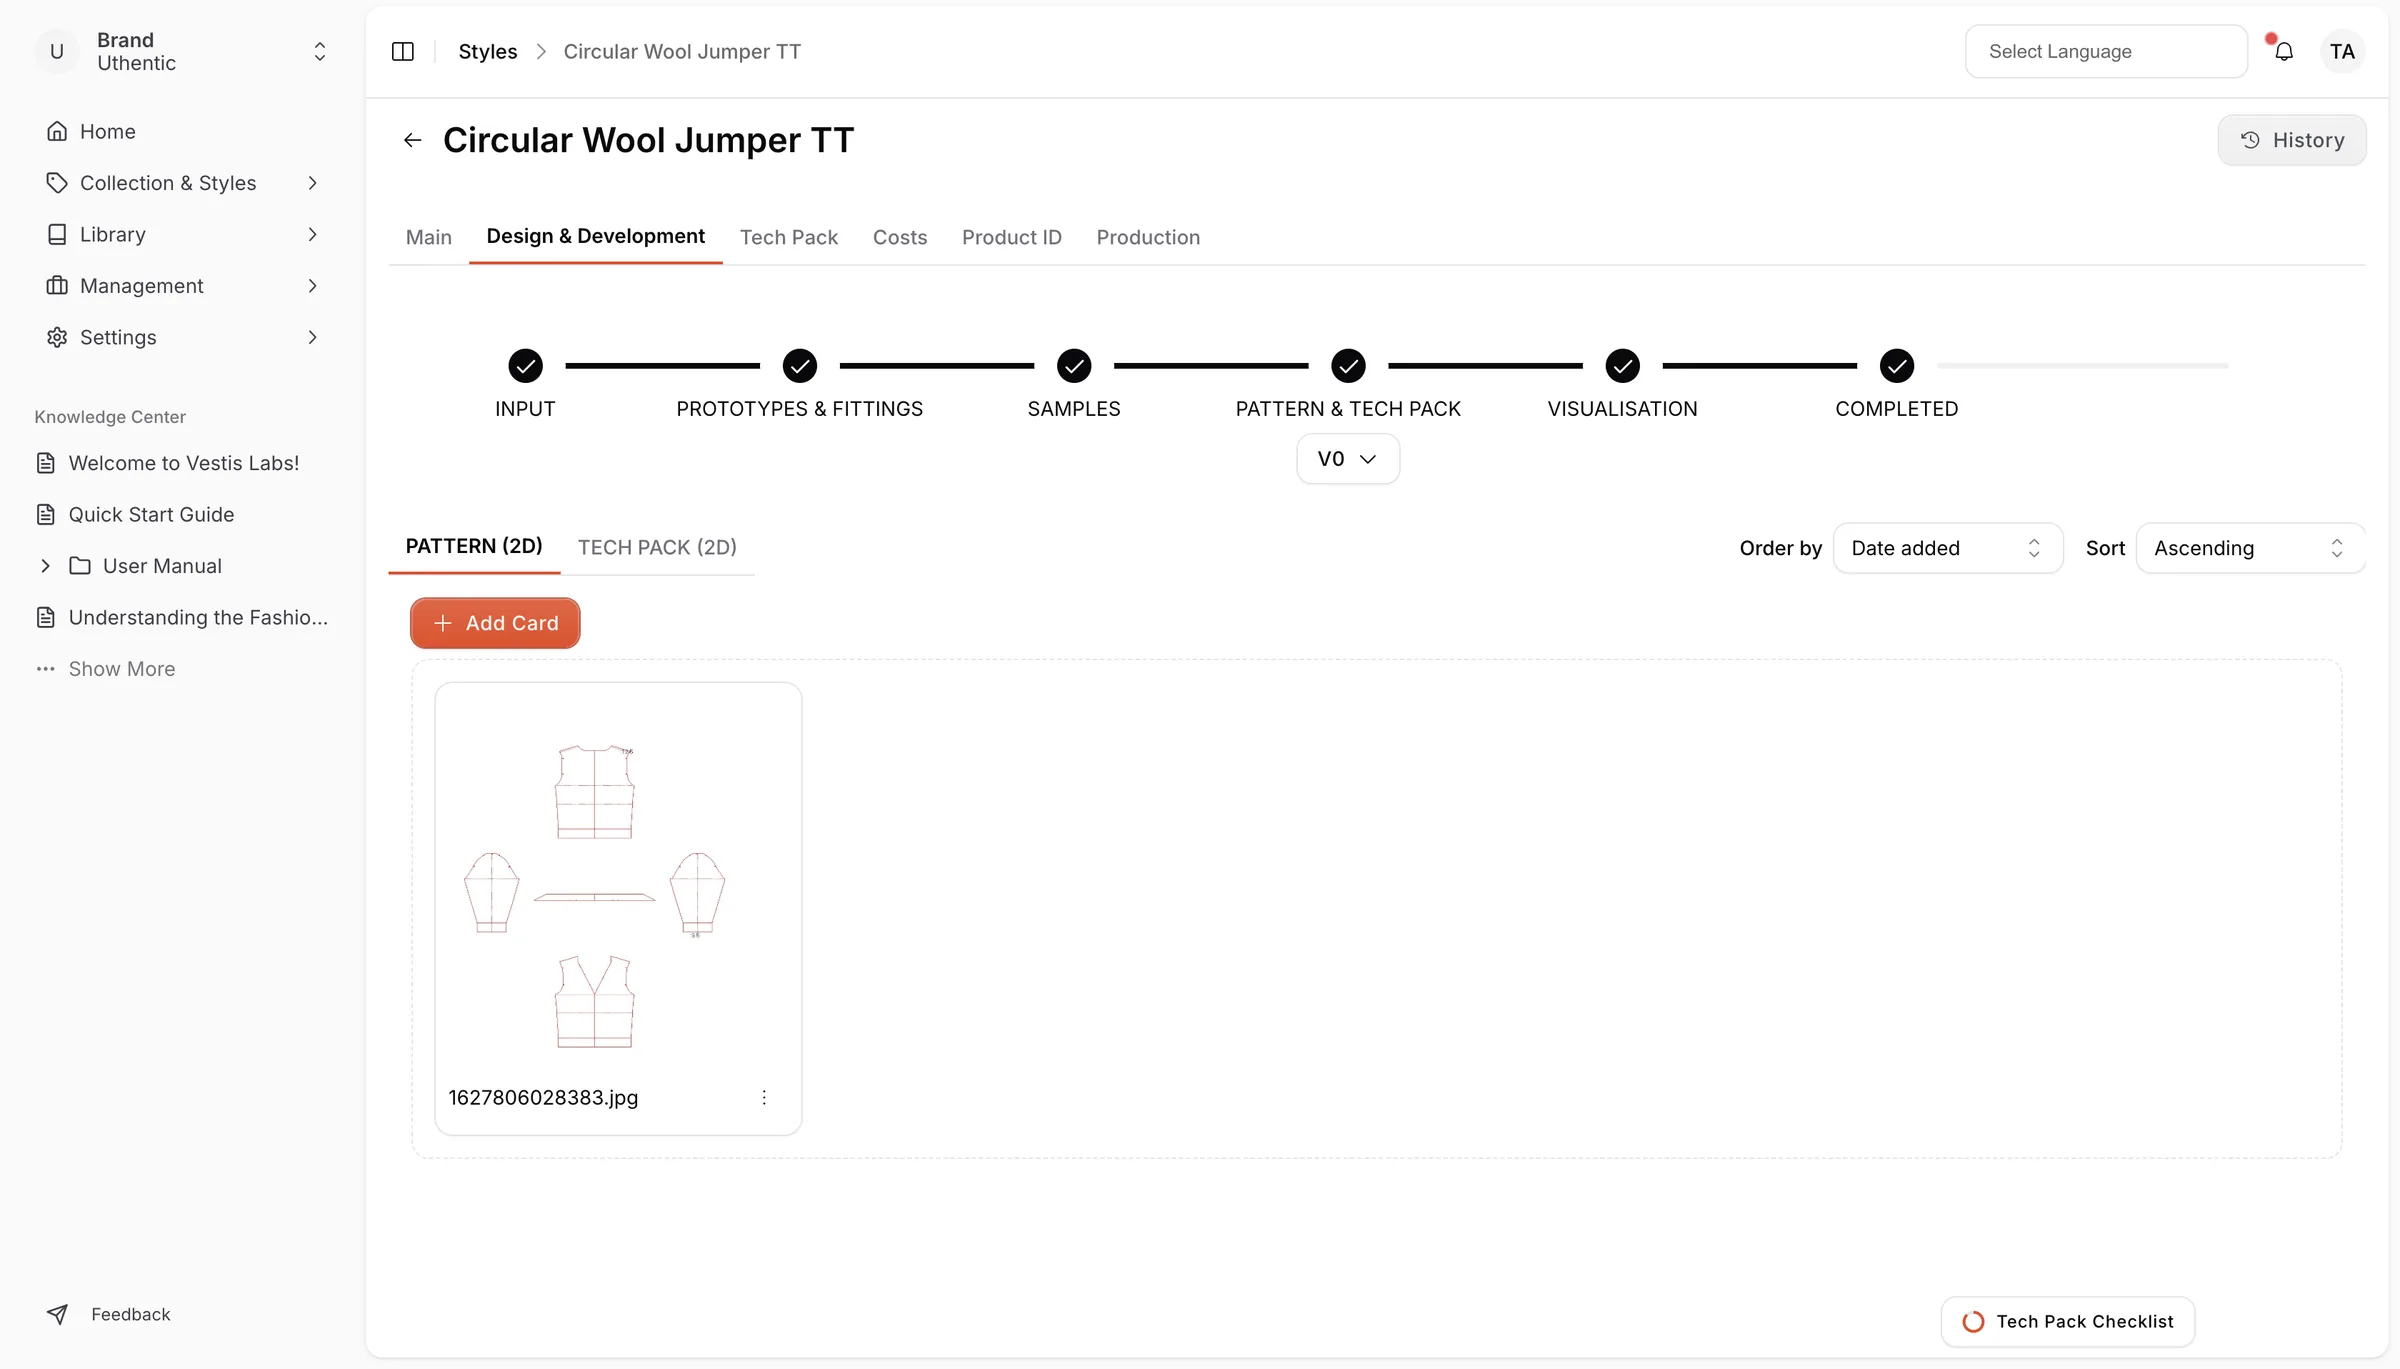
Task: Open the TA user avatar menu
Action: 2342,51
